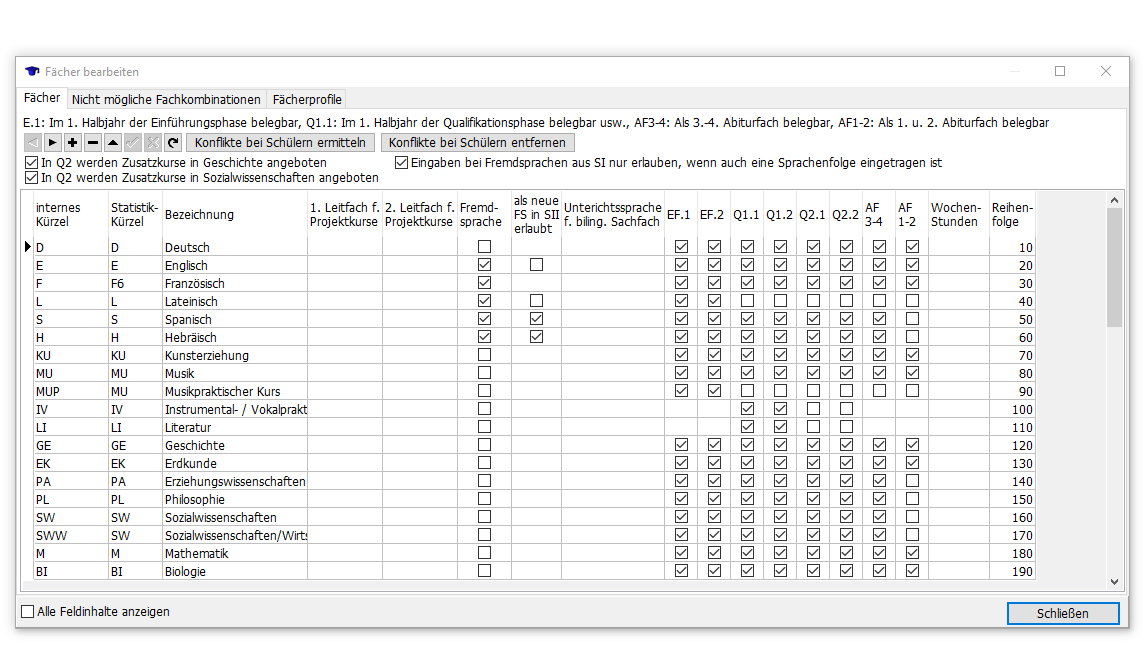Viewport: 1144px width, 649px height.
Task: Click scrollbar down arrow in subjects table
Action: coord(1114,581)
